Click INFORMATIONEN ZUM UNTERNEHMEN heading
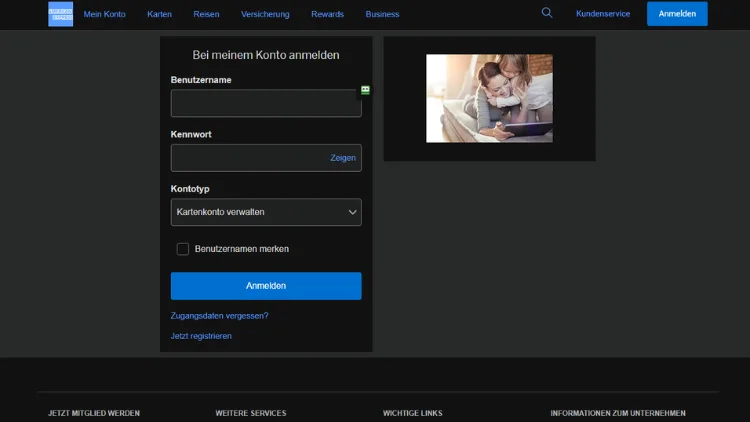Screen dimensions: 750x422 tap(618, 413)
